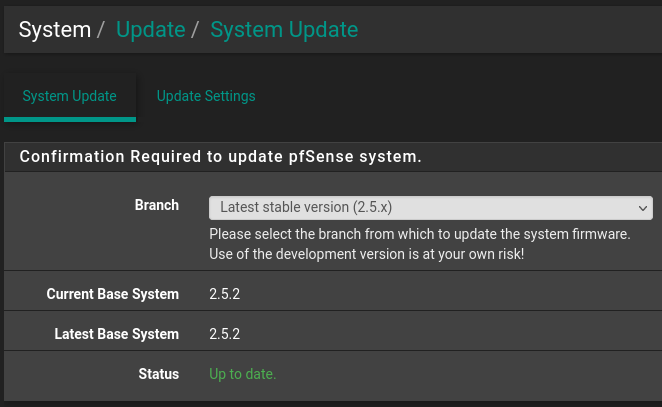
Task: Click the System breadcrumb text
Action: [55, 30]
